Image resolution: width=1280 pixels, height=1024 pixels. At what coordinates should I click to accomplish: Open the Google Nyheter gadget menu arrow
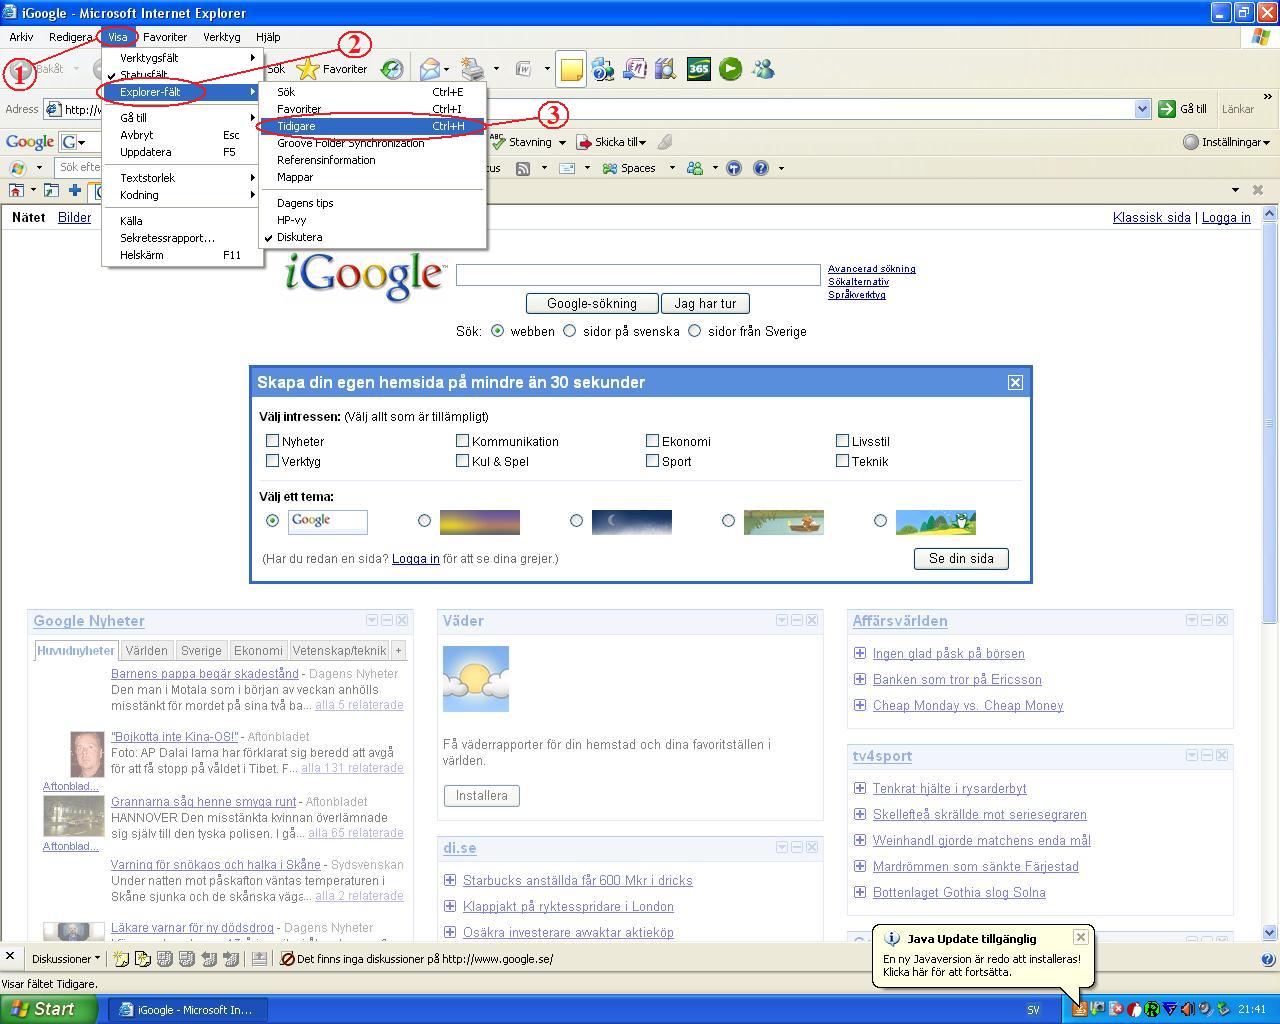pyautogui.click(x=372, y=620)
